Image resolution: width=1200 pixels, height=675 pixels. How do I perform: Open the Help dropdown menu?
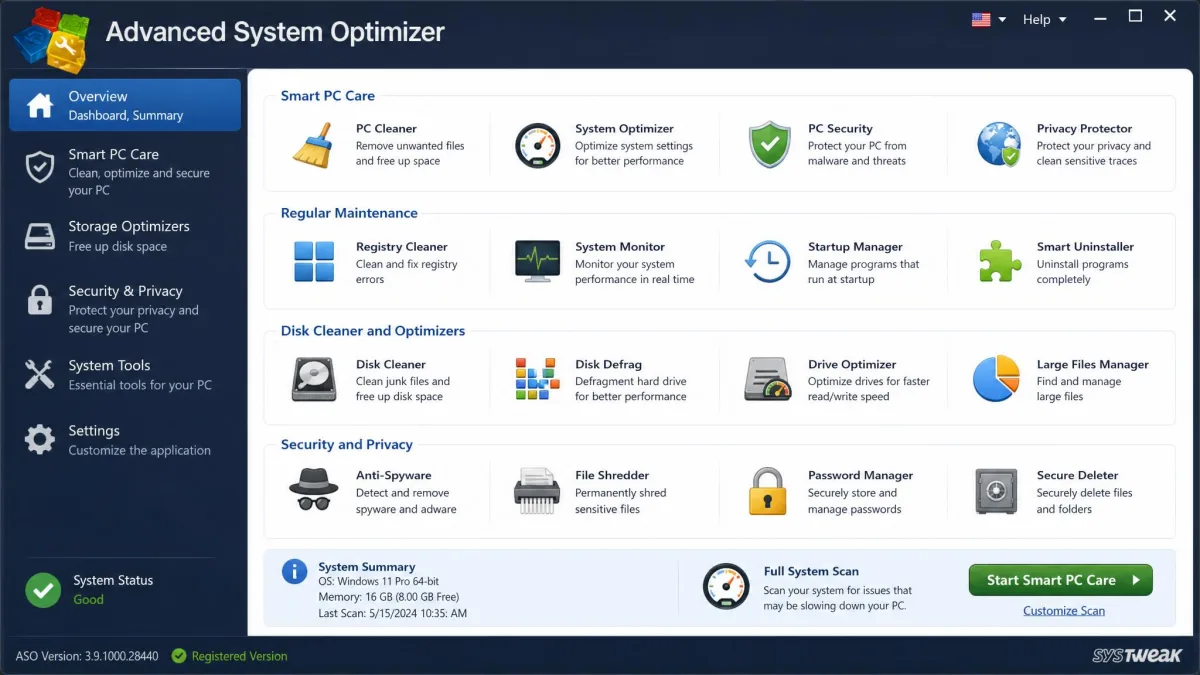click(x=1044, y=19)
